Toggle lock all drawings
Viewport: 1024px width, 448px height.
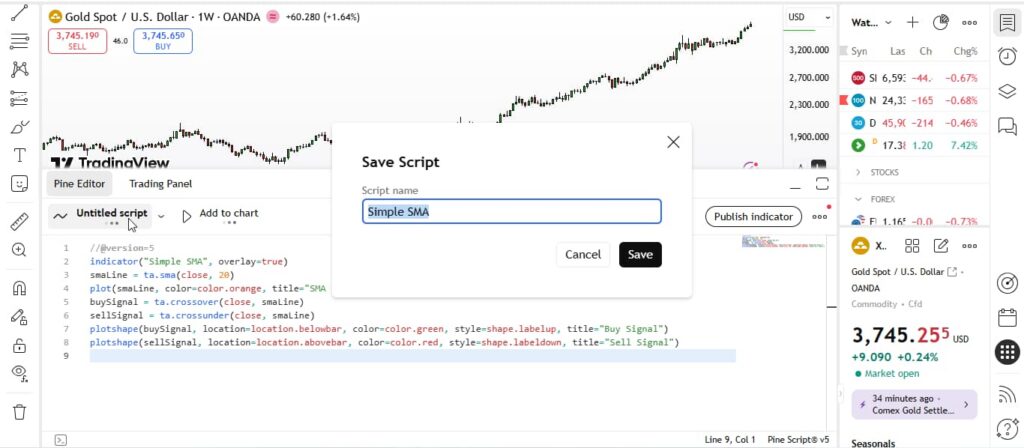[x=19, y=346]
